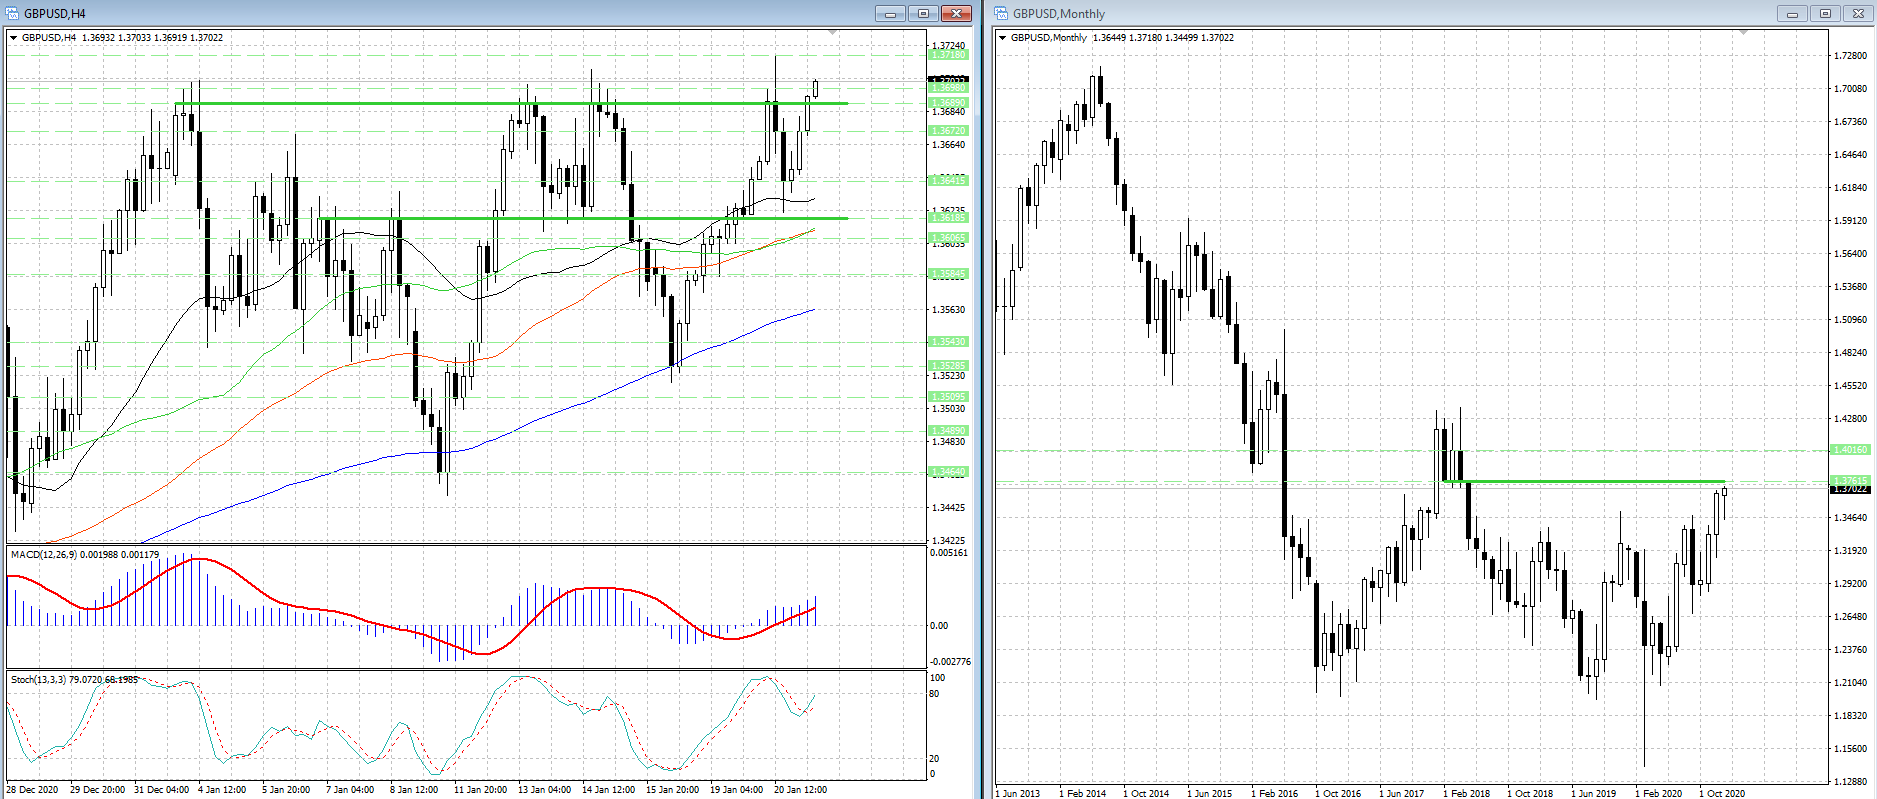
Task: Select the 1.34640 green price label
Action: pyautogui.click(x=948, y=471)
